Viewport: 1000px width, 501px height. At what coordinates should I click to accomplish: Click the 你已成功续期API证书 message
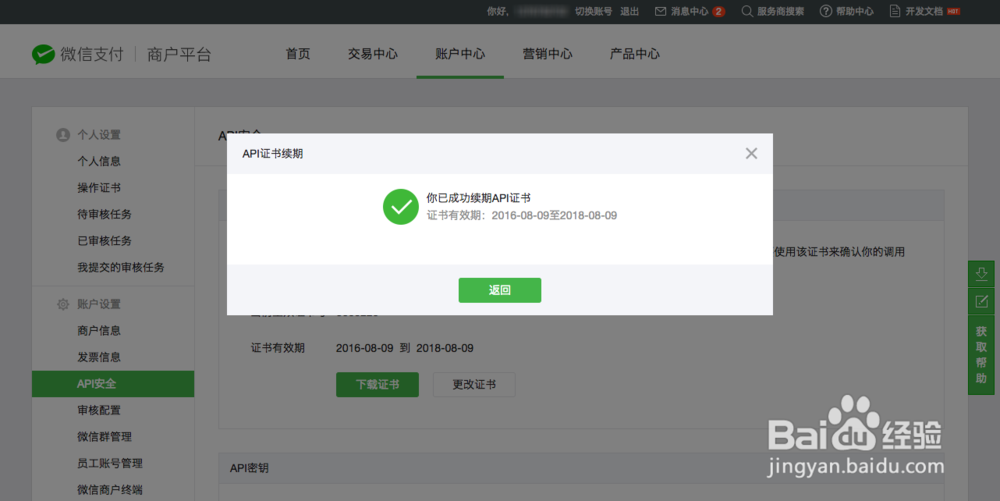point(478,198)
